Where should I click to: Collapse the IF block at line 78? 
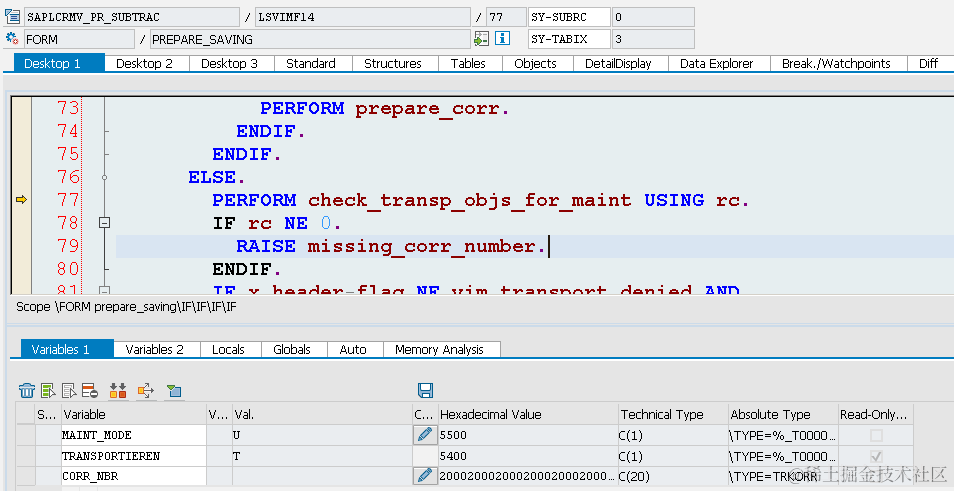click(104, 223)
